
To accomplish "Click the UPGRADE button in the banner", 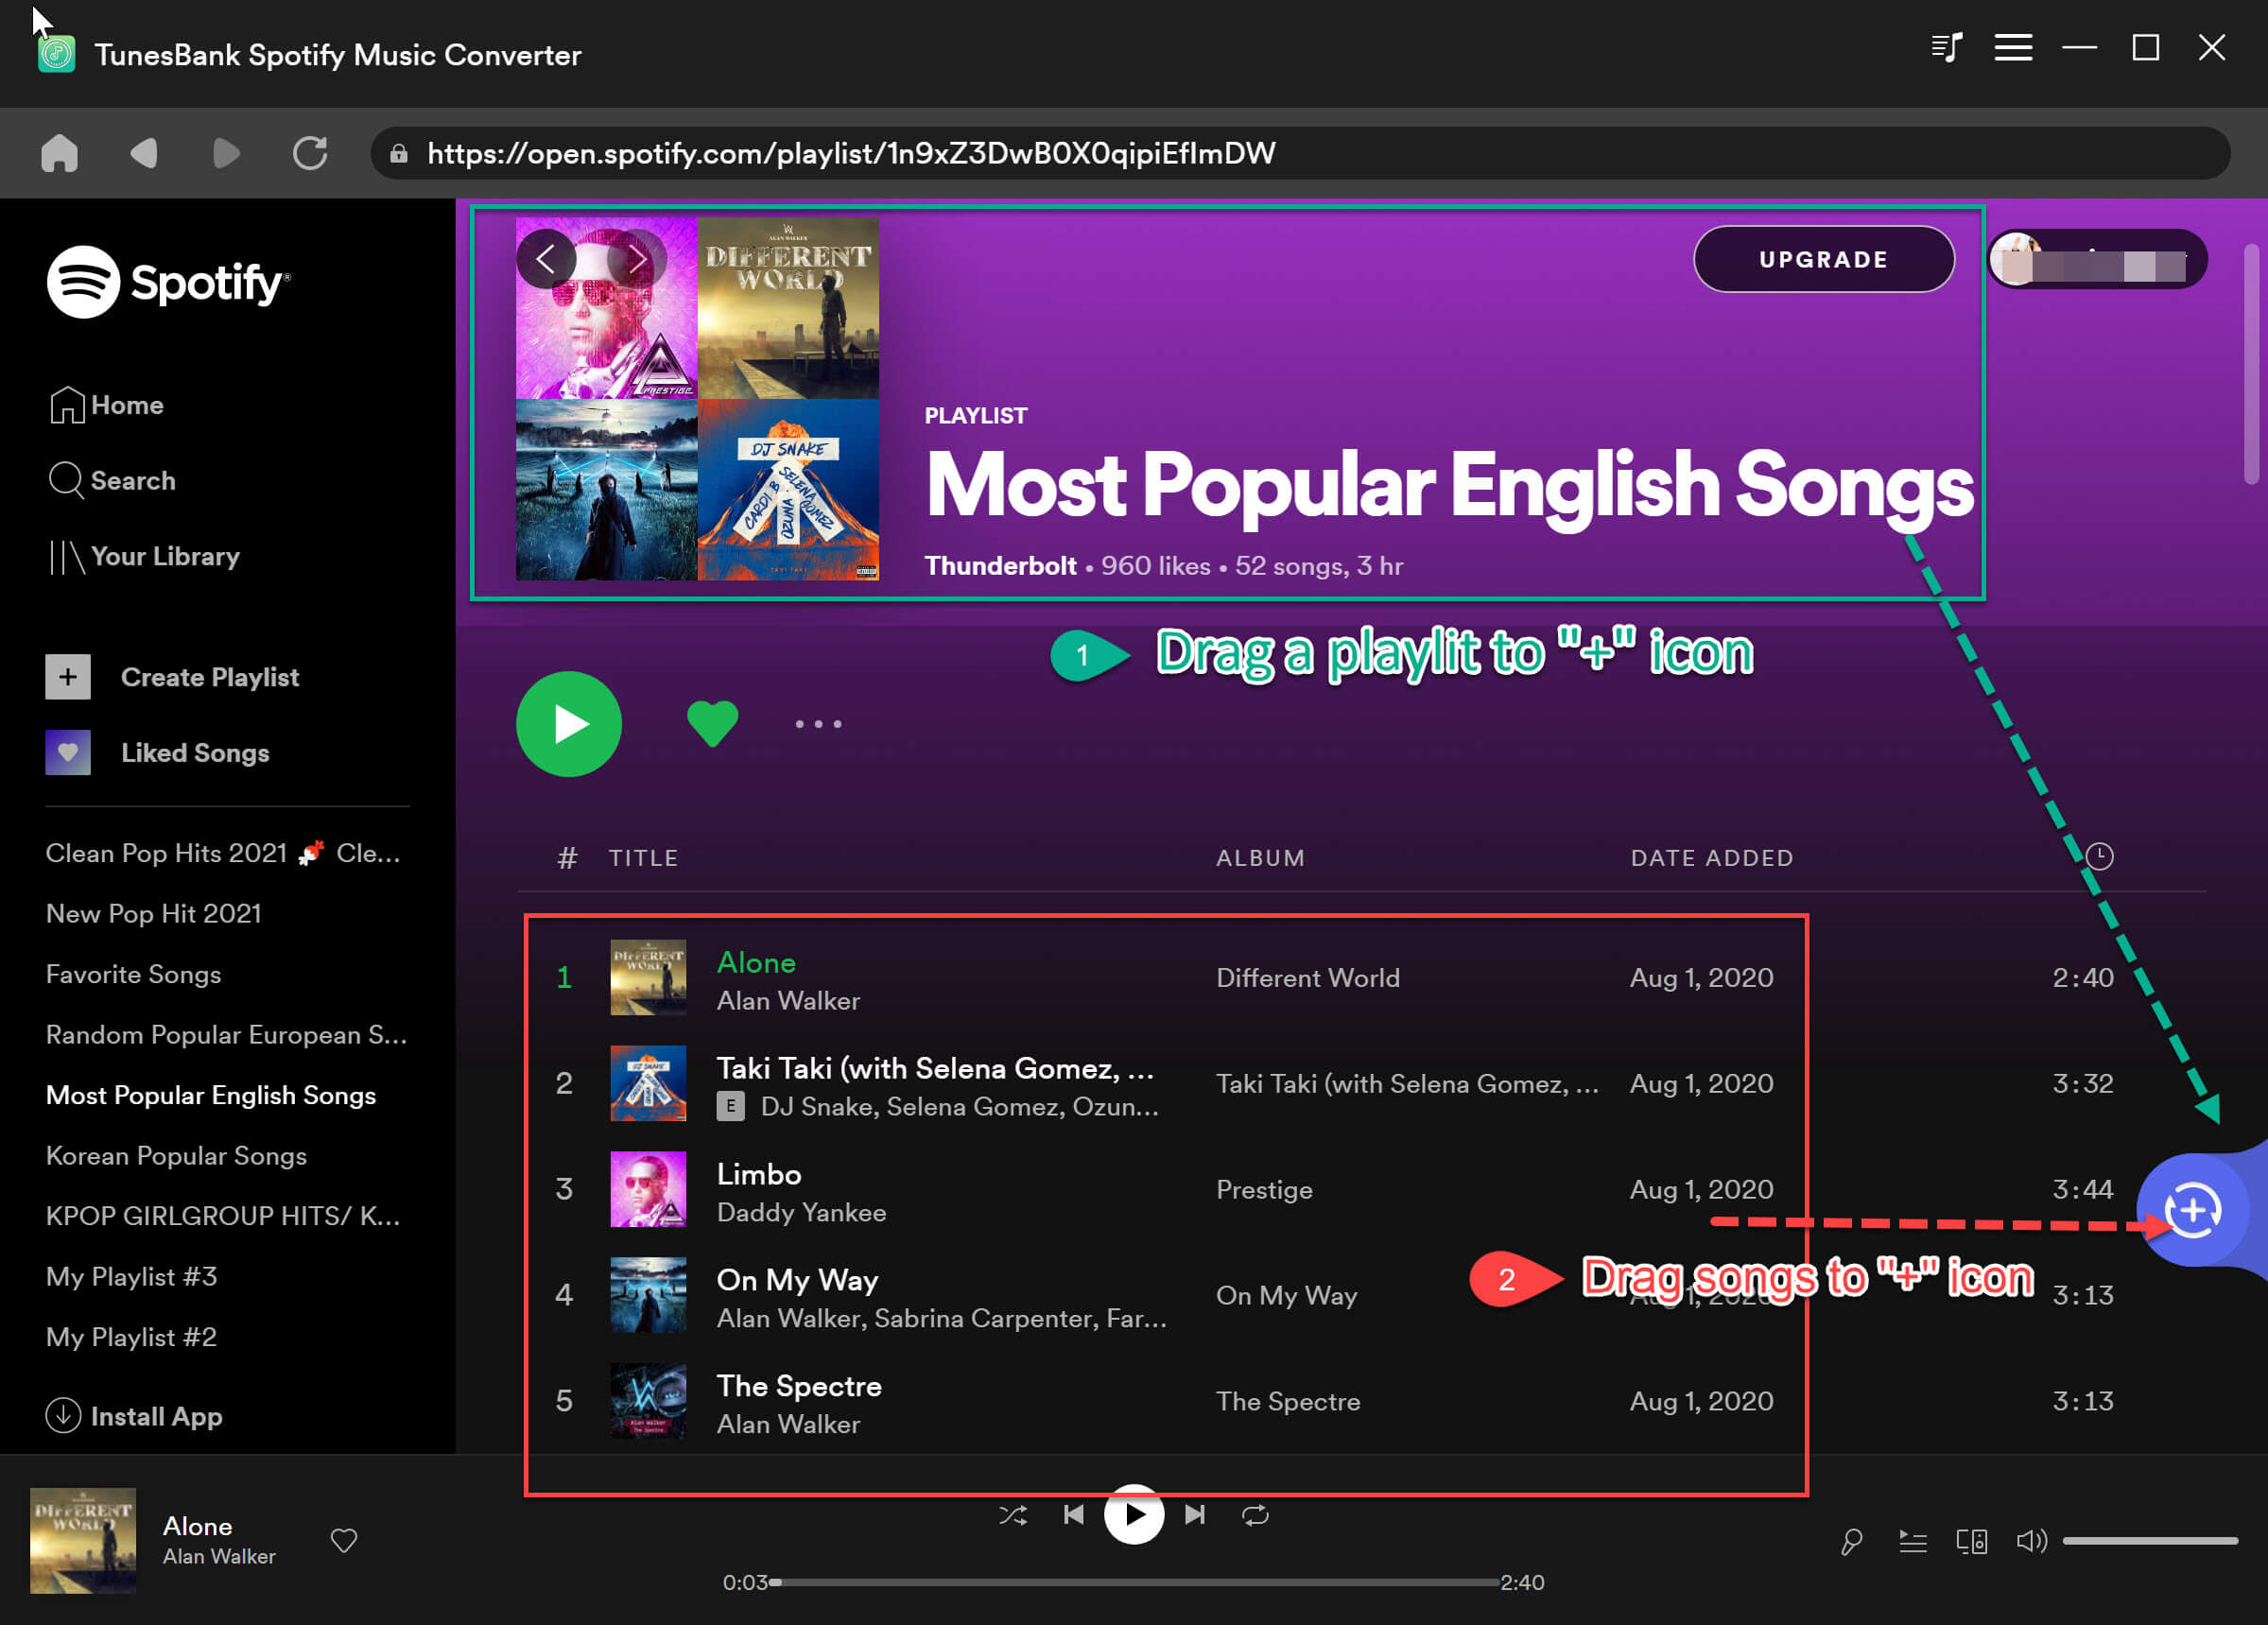I will click(1823, 258).
